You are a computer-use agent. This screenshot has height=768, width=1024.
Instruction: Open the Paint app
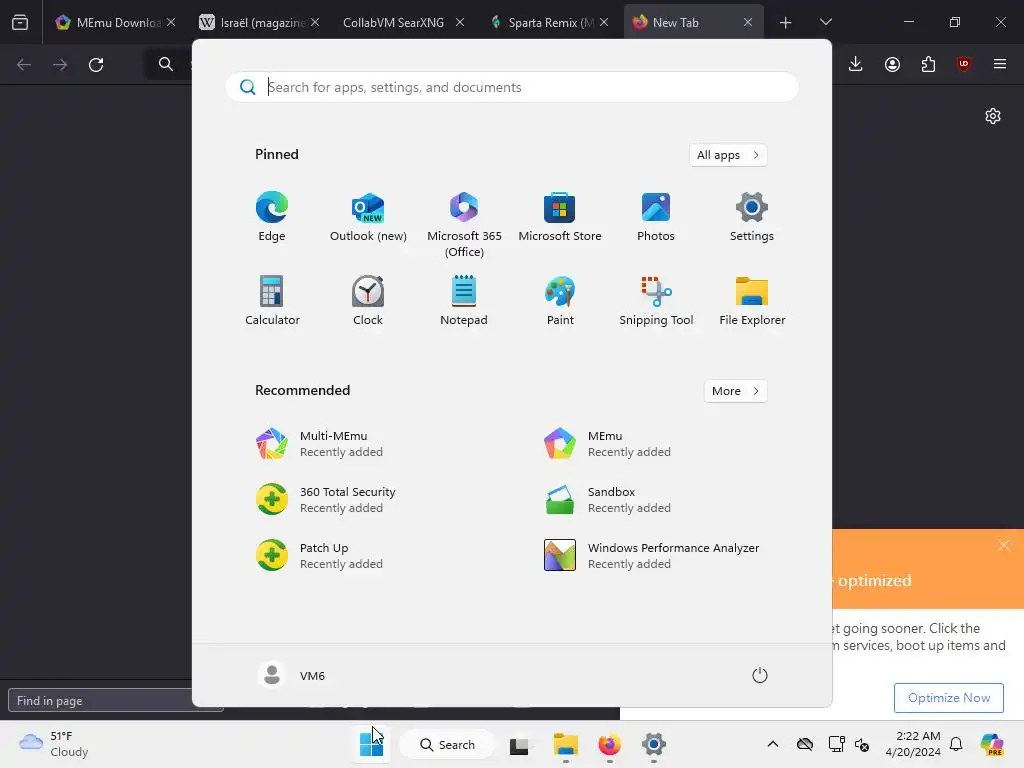point(560,301)
